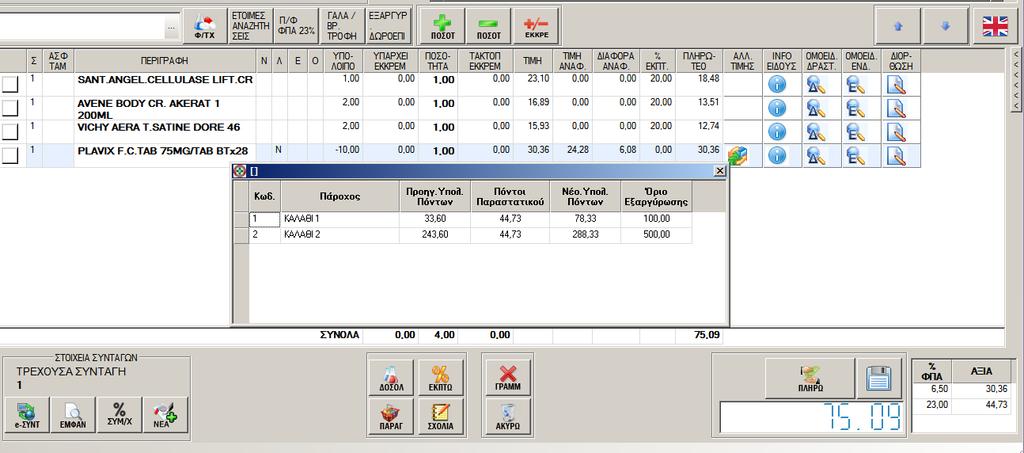Open correction for AVENE BODY row
This screenshot has height=453, width=1024.
896,108
